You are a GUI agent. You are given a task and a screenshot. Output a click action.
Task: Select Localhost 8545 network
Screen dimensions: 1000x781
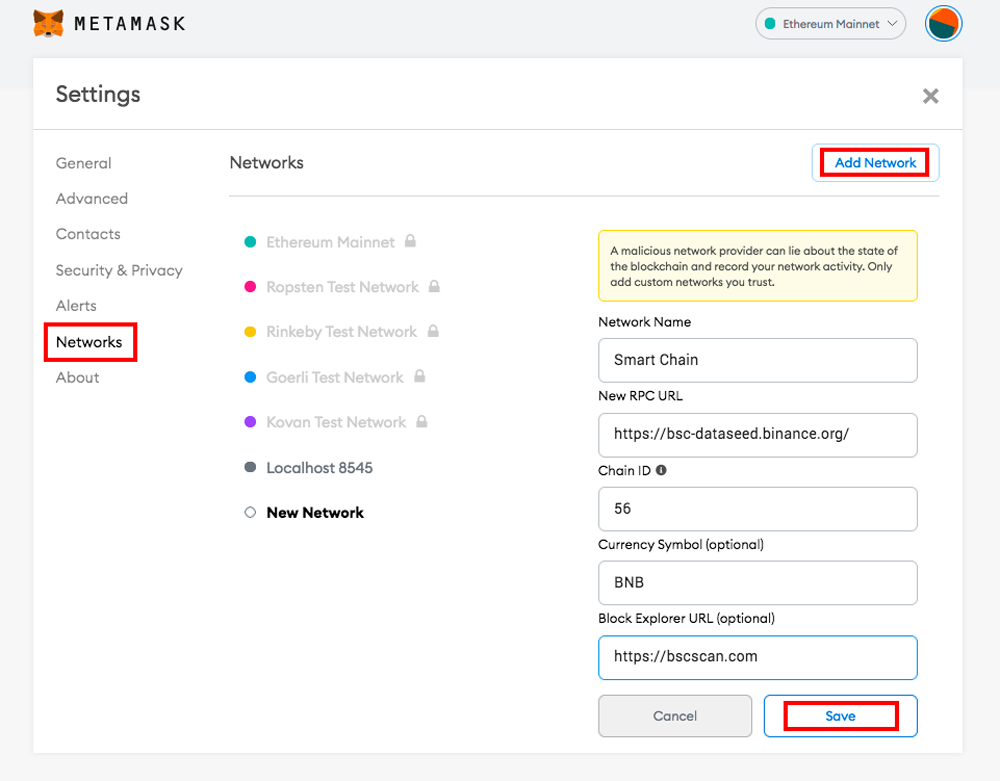point(320,468)
